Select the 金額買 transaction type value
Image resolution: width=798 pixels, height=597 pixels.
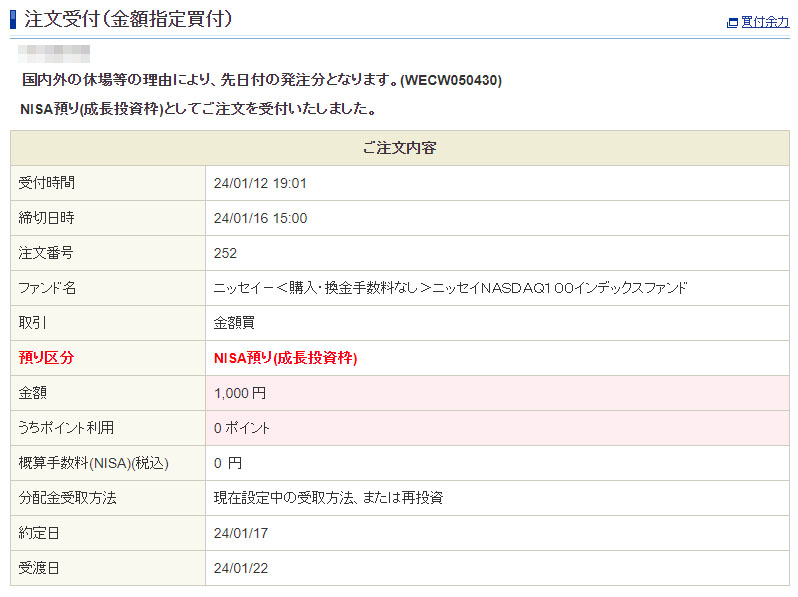point(235,323)
